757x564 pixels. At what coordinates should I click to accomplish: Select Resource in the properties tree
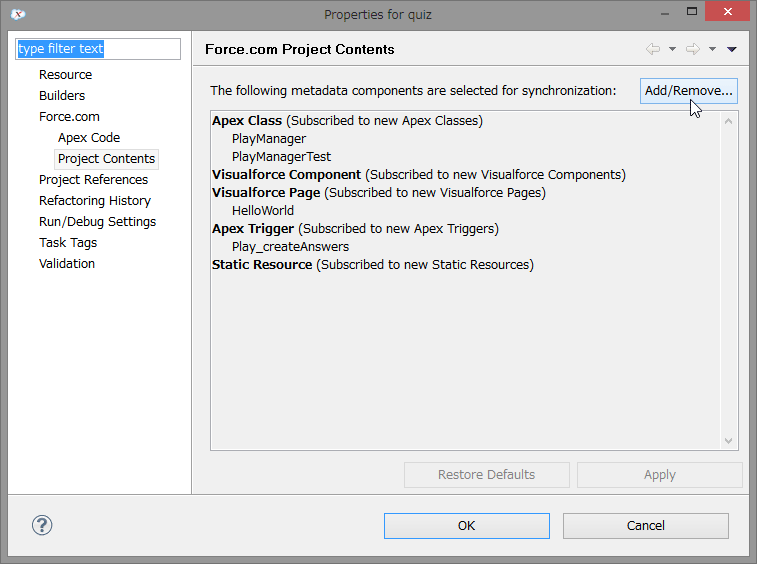click(66, 75)
